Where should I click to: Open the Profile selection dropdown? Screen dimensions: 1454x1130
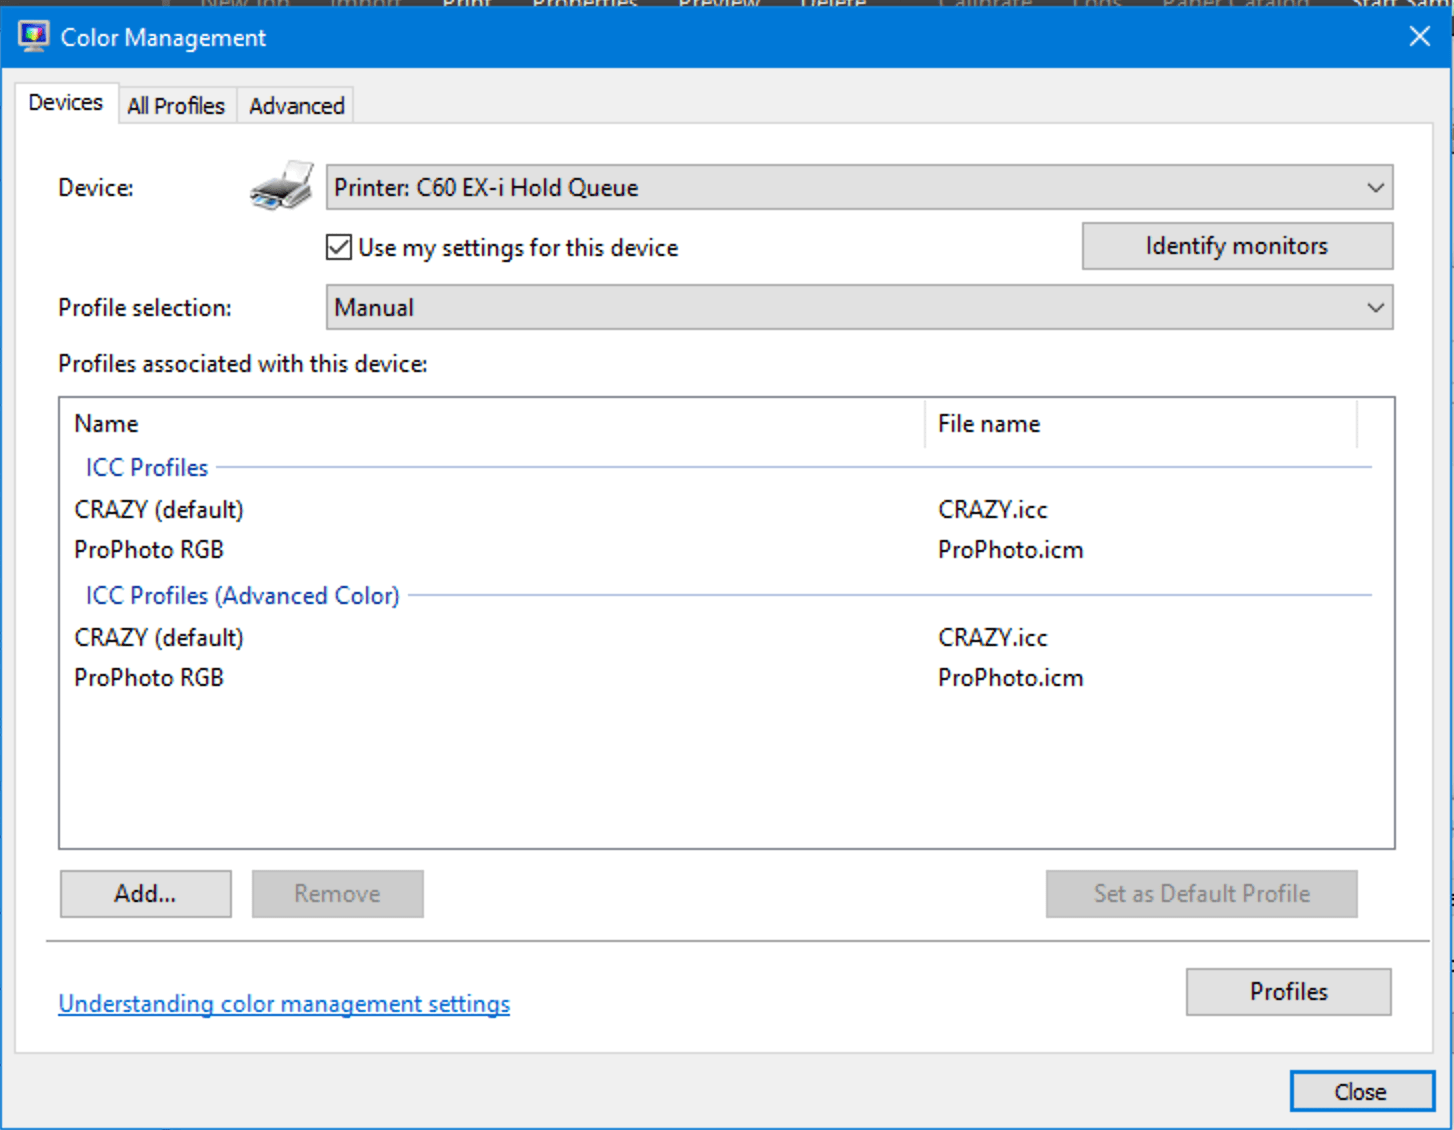[860, 307]
